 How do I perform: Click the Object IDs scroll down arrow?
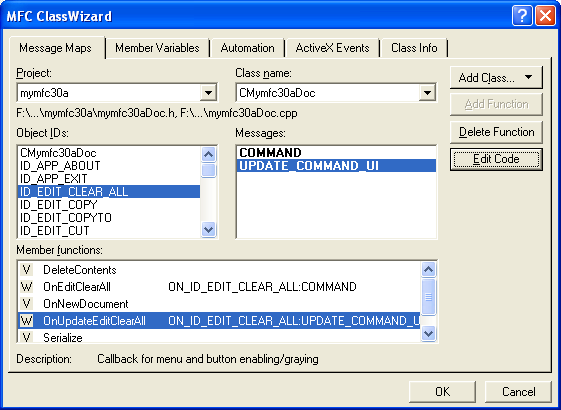tap(208, 229)
